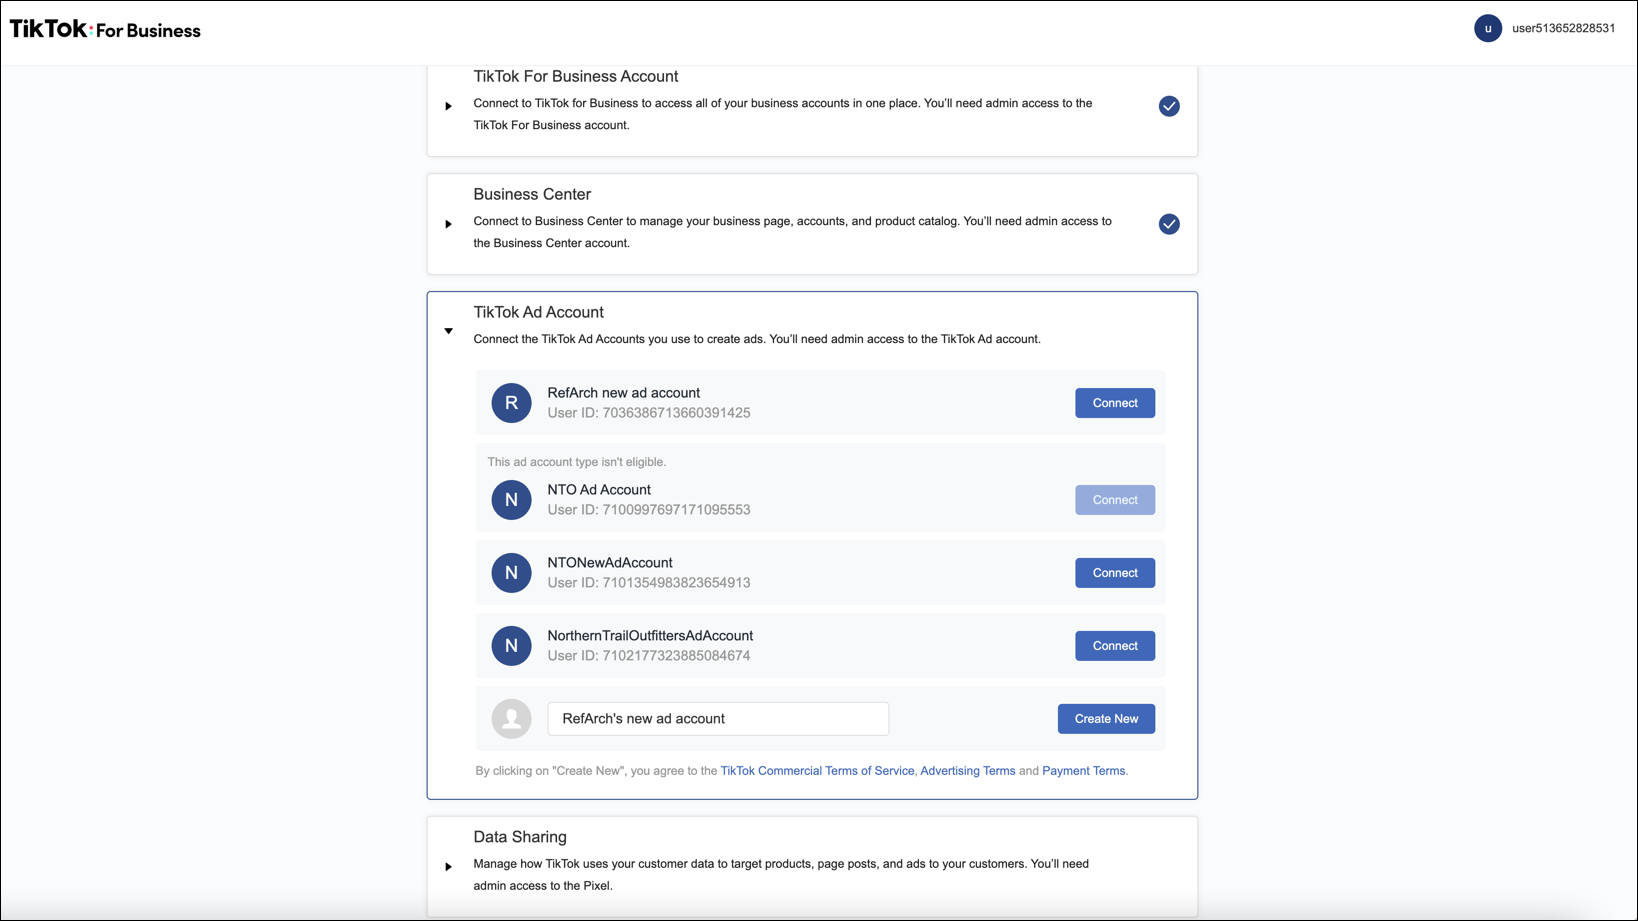Connect the RefArch new ad account
Image resolution: width=1638 pixels, height=921 pixels.
point(1114,402)
